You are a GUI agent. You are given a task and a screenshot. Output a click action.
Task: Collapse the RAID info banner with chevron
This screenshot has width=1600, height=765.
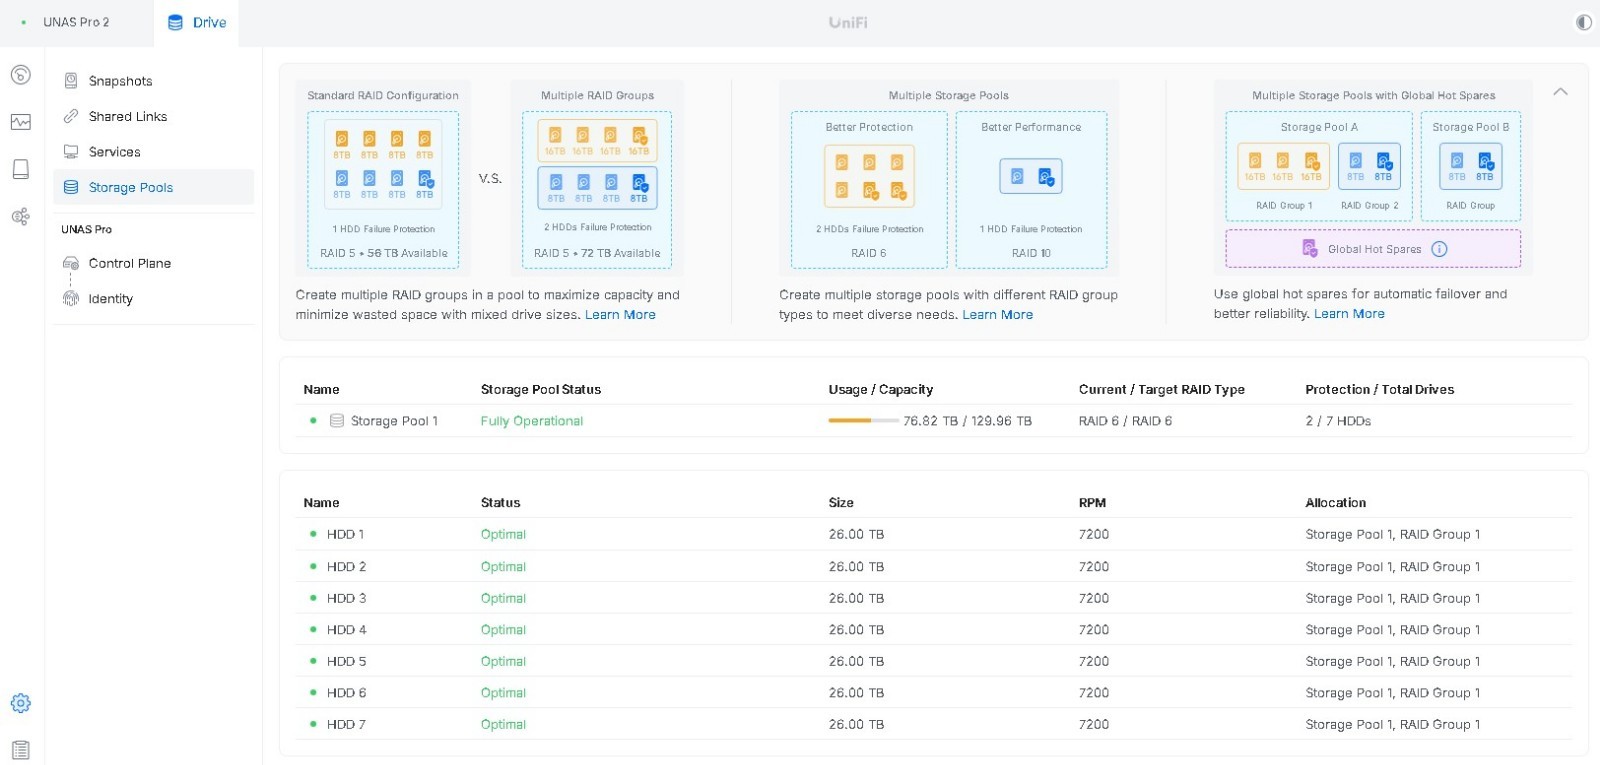tap(1560, 91)
